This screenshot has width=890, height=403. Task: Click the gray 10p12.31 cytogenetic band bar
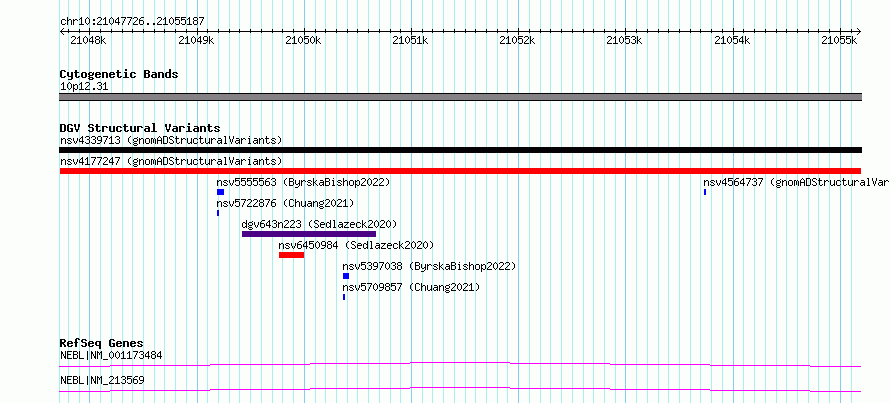[x=460, y=97]
